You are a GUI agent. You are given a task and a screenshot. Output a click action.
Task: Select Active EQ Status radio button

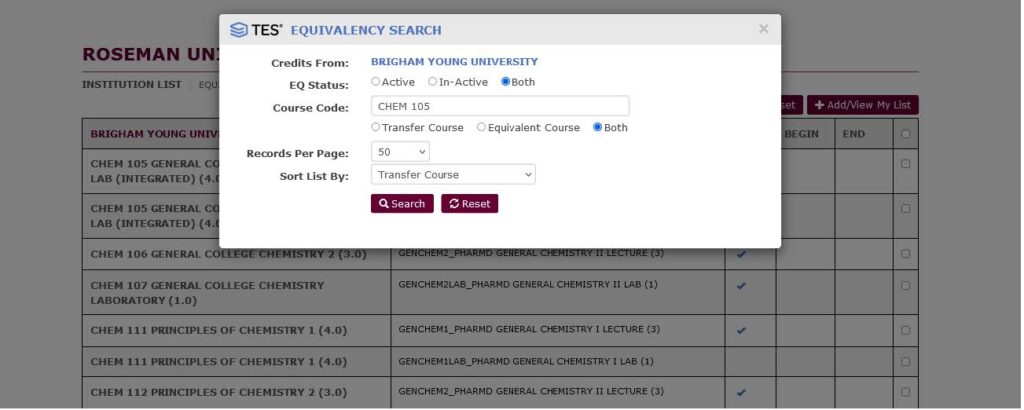point(376,82)
